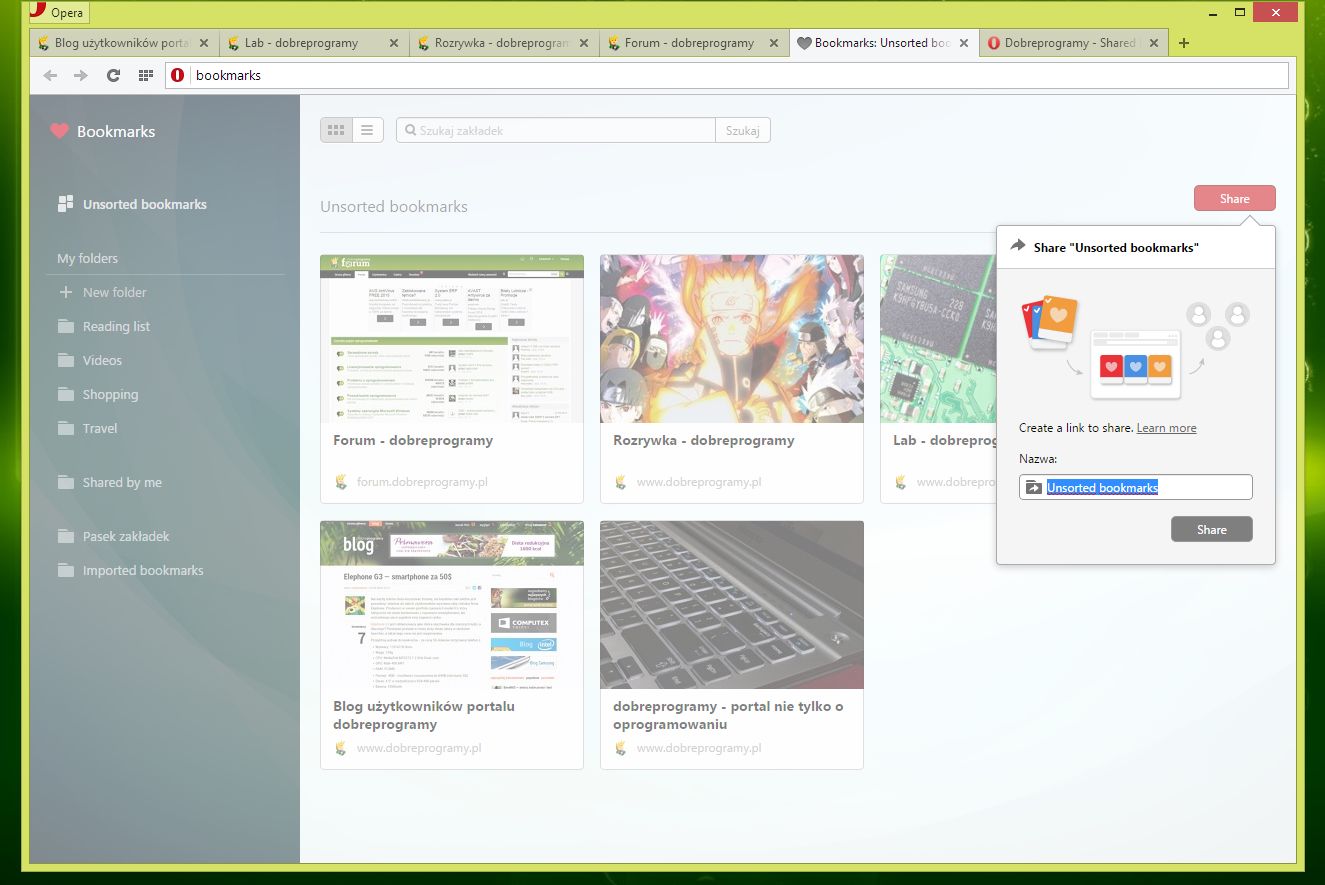Switch to Forum - dobreprogramy tab

tap(695, 43)
